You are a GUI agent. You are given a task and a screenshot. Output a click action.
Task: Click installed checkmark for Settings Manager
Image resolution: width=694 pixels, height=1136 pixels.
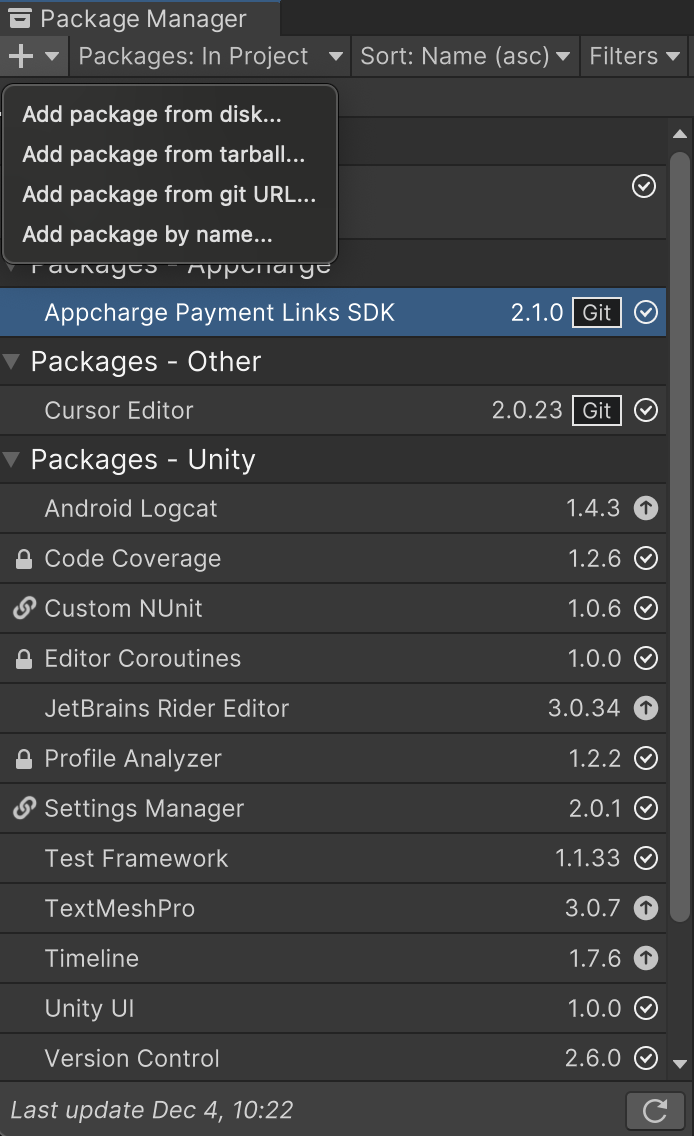645,808
